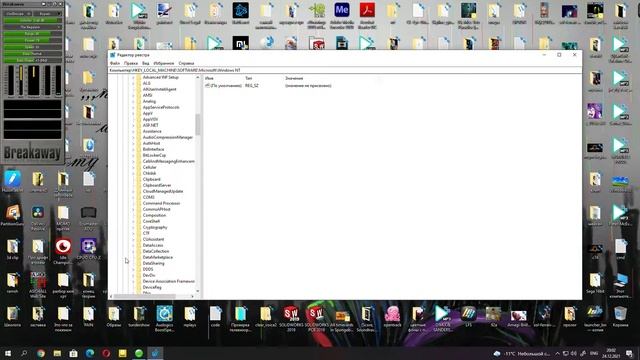Click the Registry Editor title bar icon
Image resolution: width=640 pixels, height=360 pixels.
(x=113, y=55)
